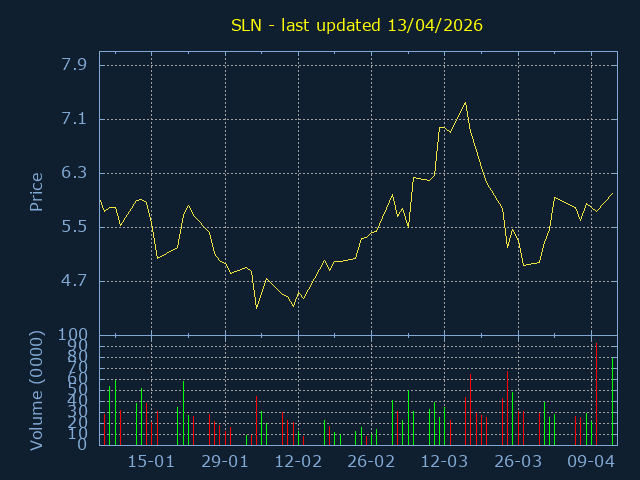Click the Volume (0000) axis label
This screenshot has width=640, height=480.
tap(36, 389)
